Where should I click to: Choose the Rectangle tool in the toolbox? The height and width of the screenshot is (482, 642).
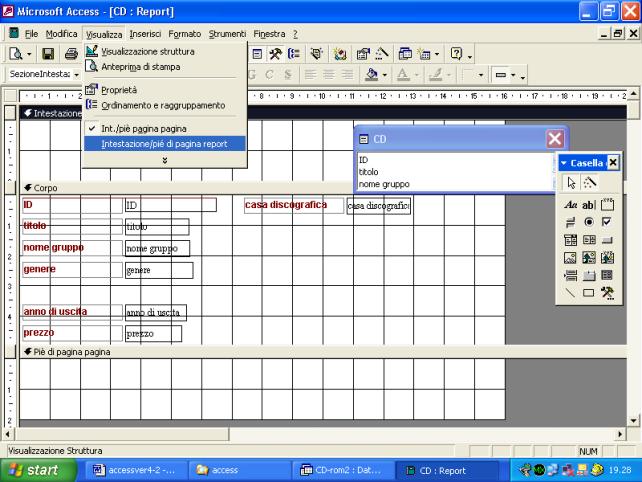[x=589, y=293]
